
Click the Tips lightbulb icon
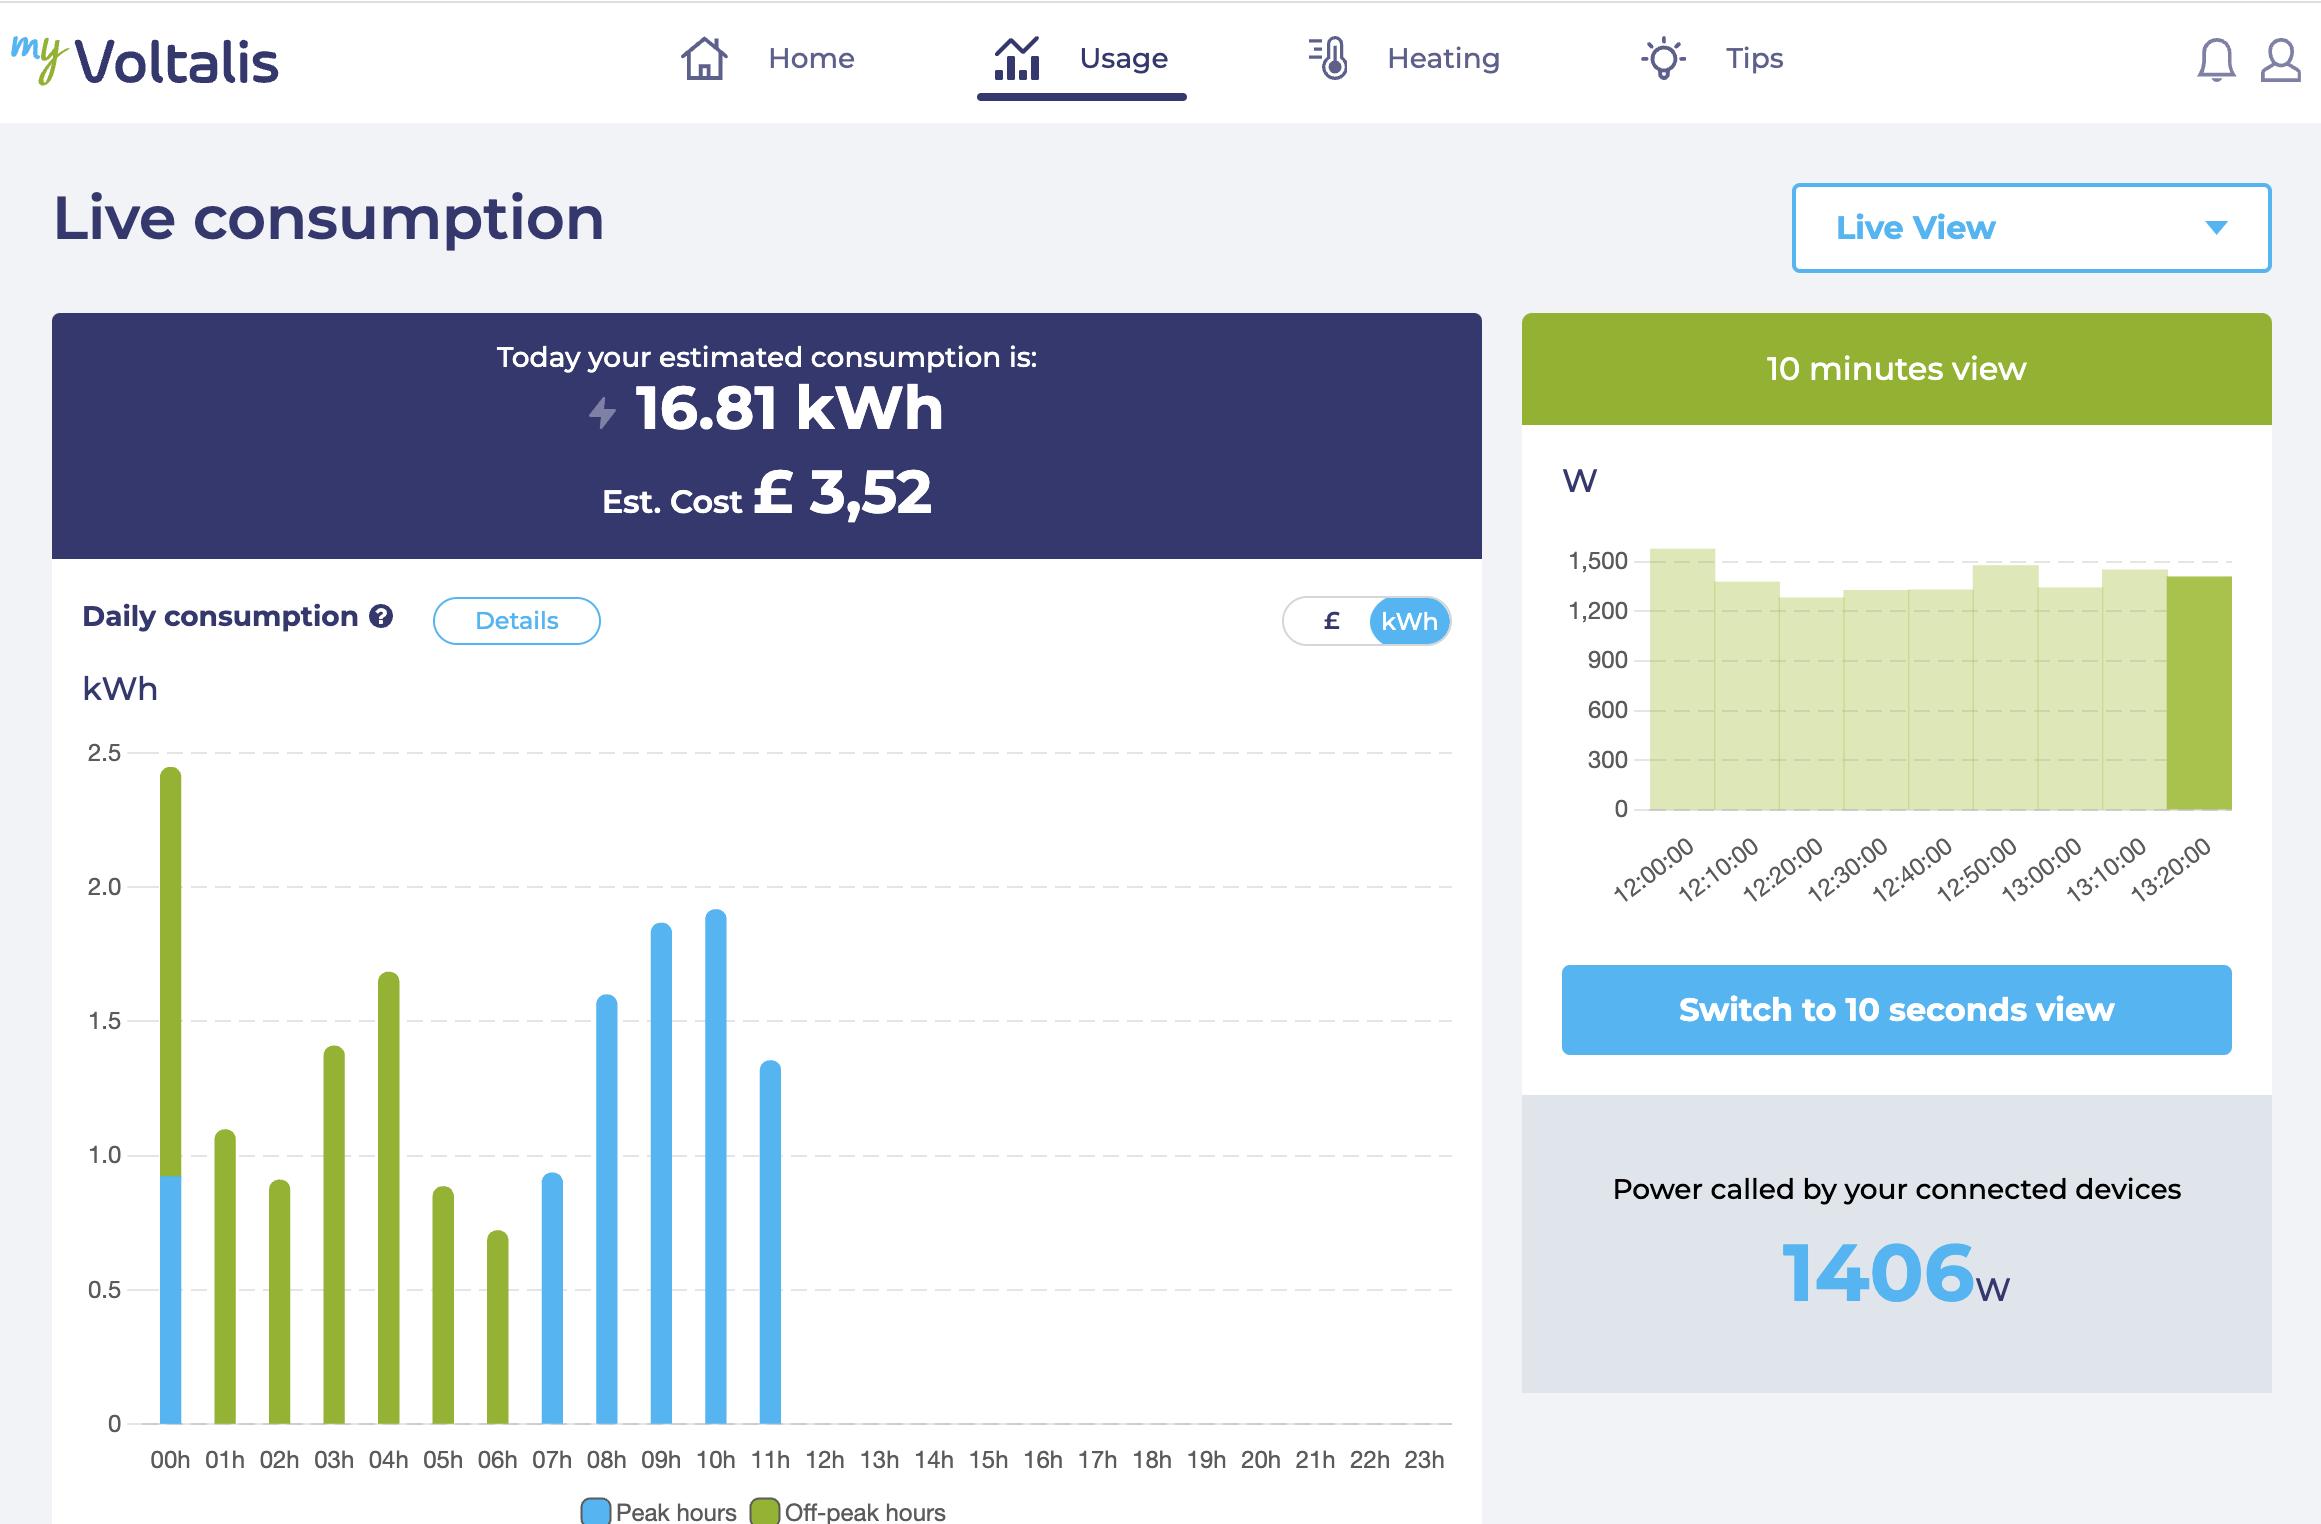coord(1663,58)
